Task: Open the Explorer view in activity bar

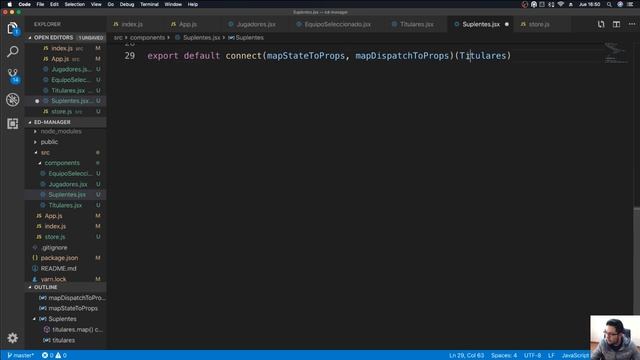Action: (x=13, y=29)
